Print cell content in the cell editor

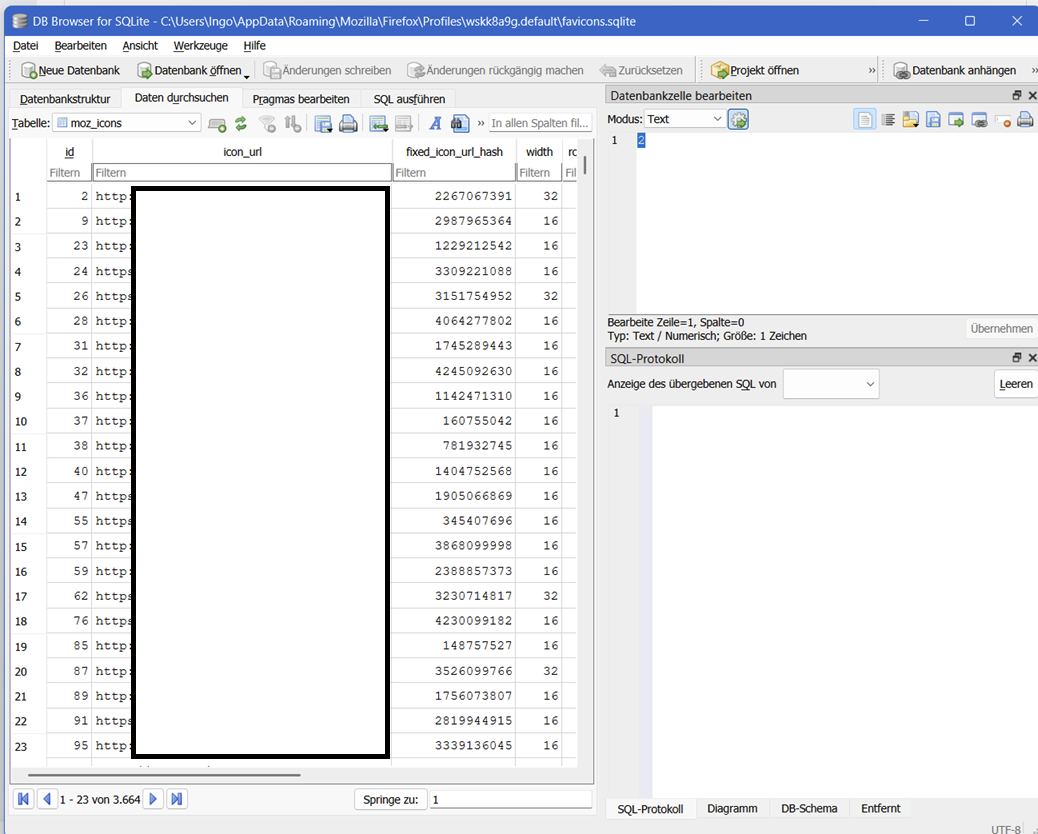coord(1025,120)
